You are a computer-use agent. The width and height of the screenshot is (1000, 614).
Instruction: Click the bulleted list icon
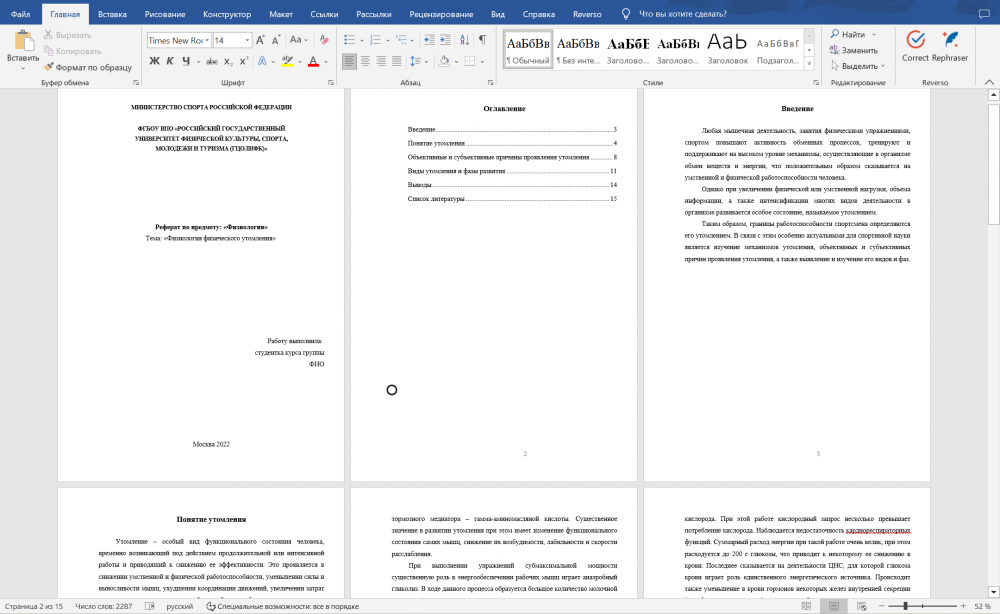point(349,40)
